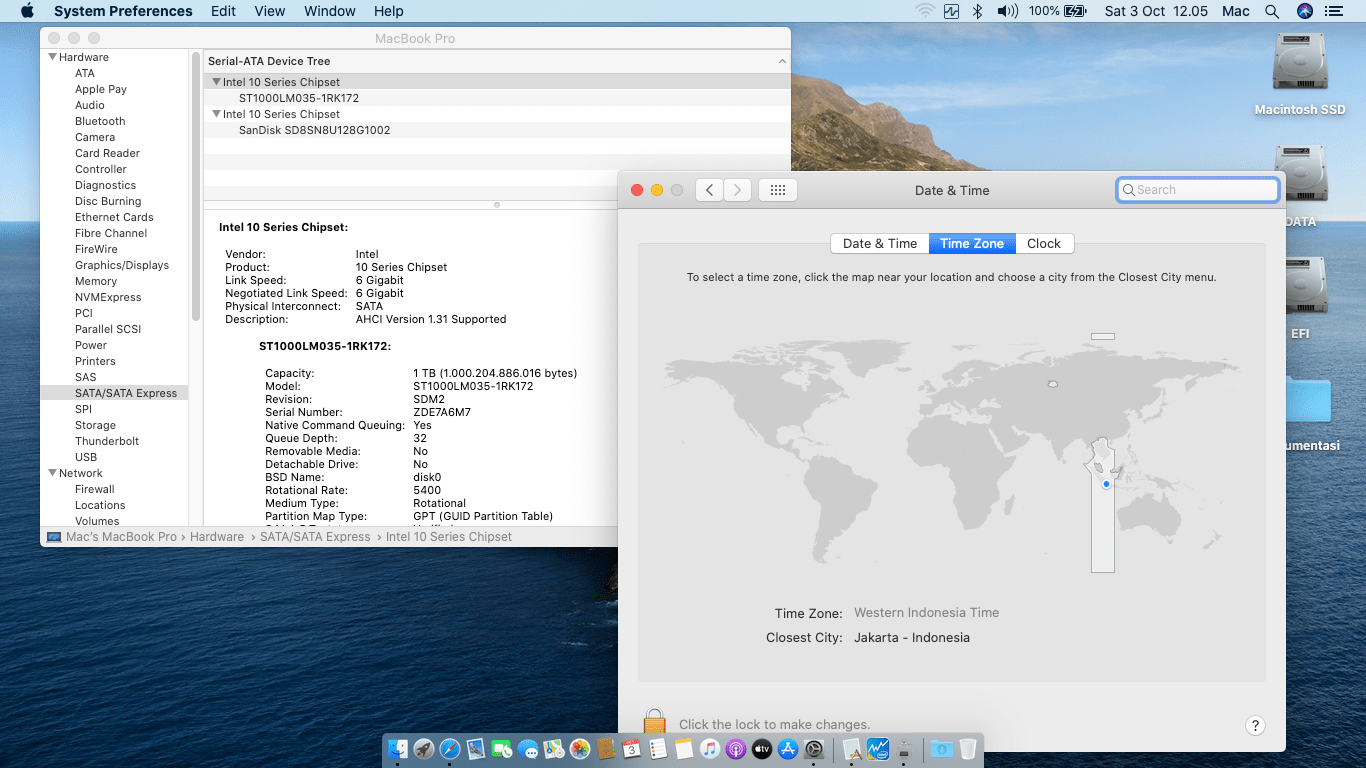Open the Help question mark button
1366x768 pixels.
tap(1256, 726)
